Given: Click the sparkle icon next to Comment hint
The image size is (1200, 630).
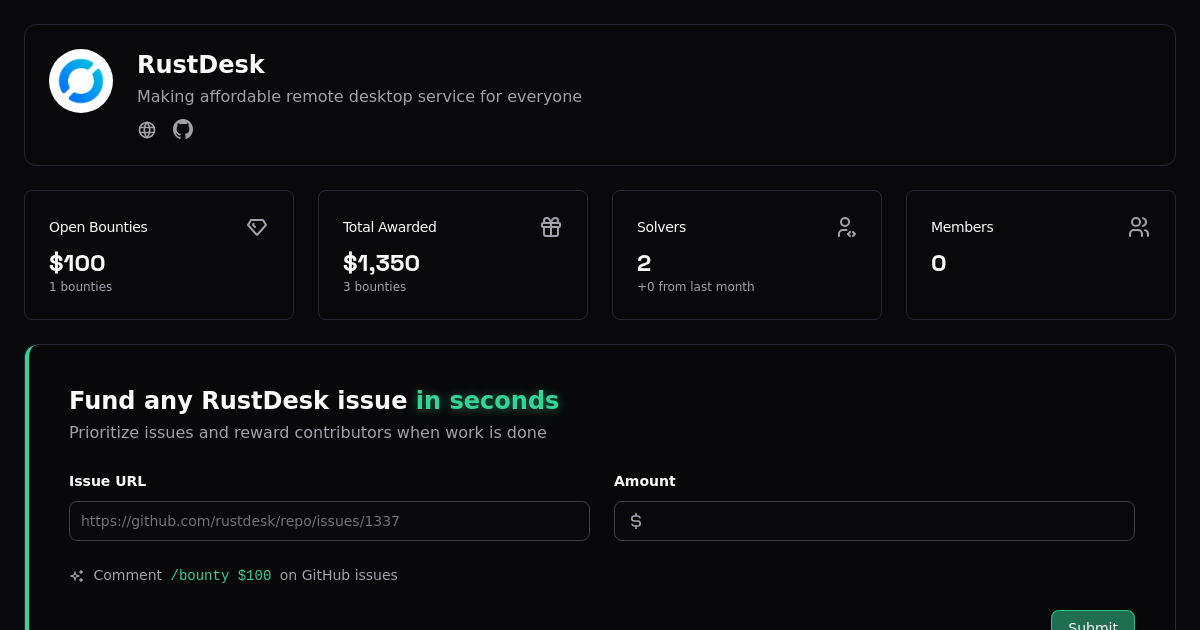Looking at the screenshot, I should (x=76, y=576).
